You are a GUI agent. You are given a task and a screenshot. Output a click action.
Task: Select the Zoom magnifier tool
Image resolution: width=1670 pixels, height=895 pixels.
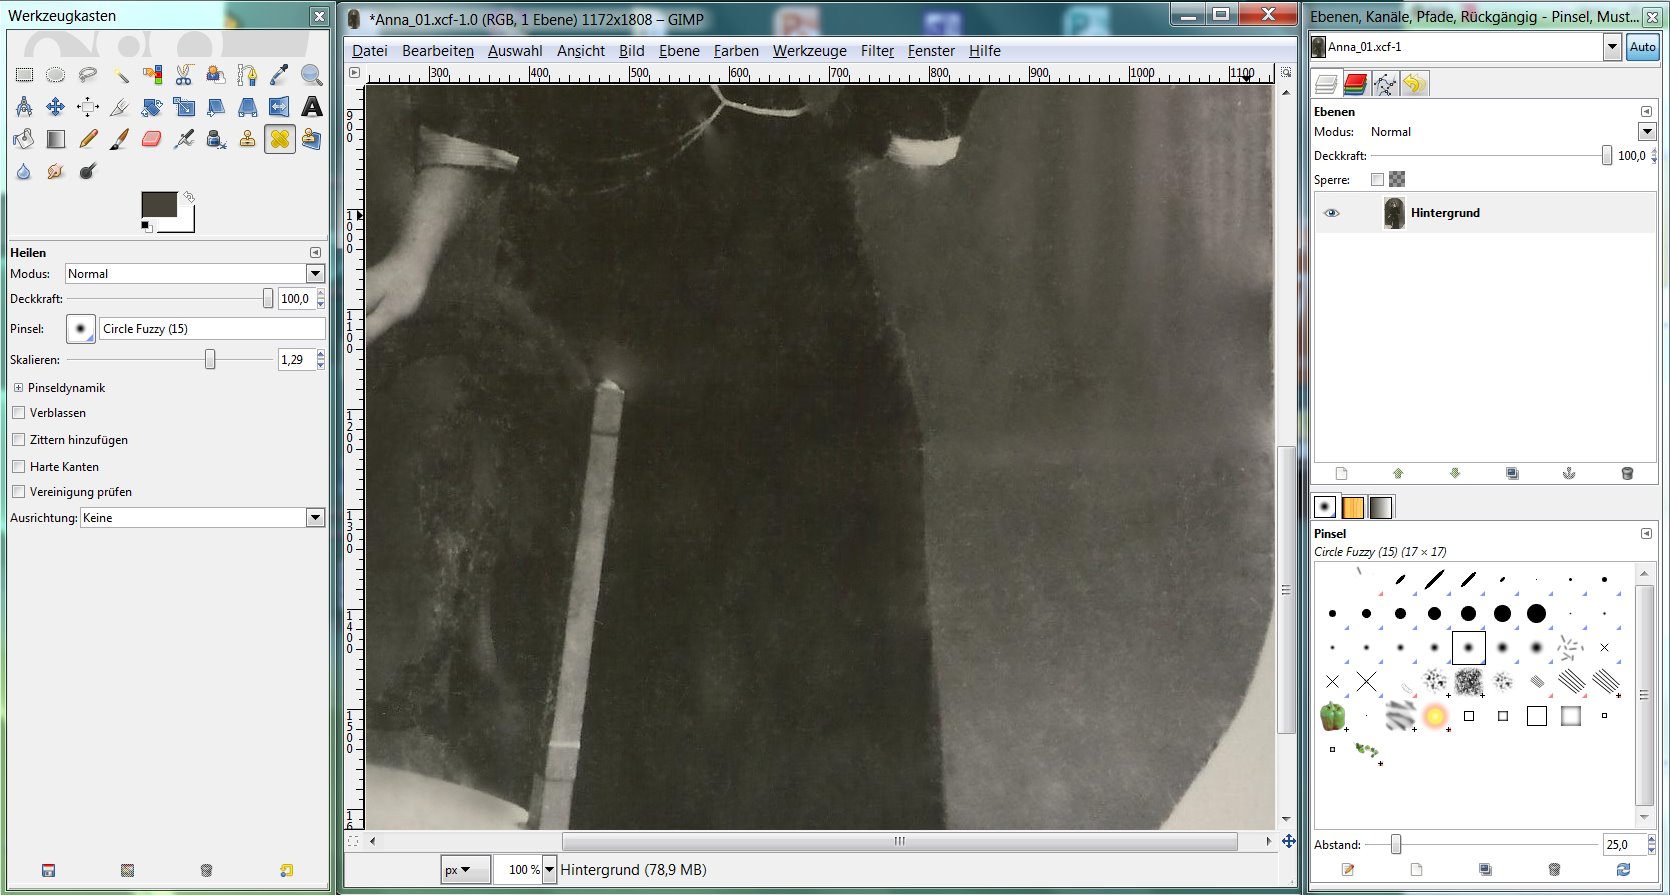pyautogui.click(x=312, y=75)
